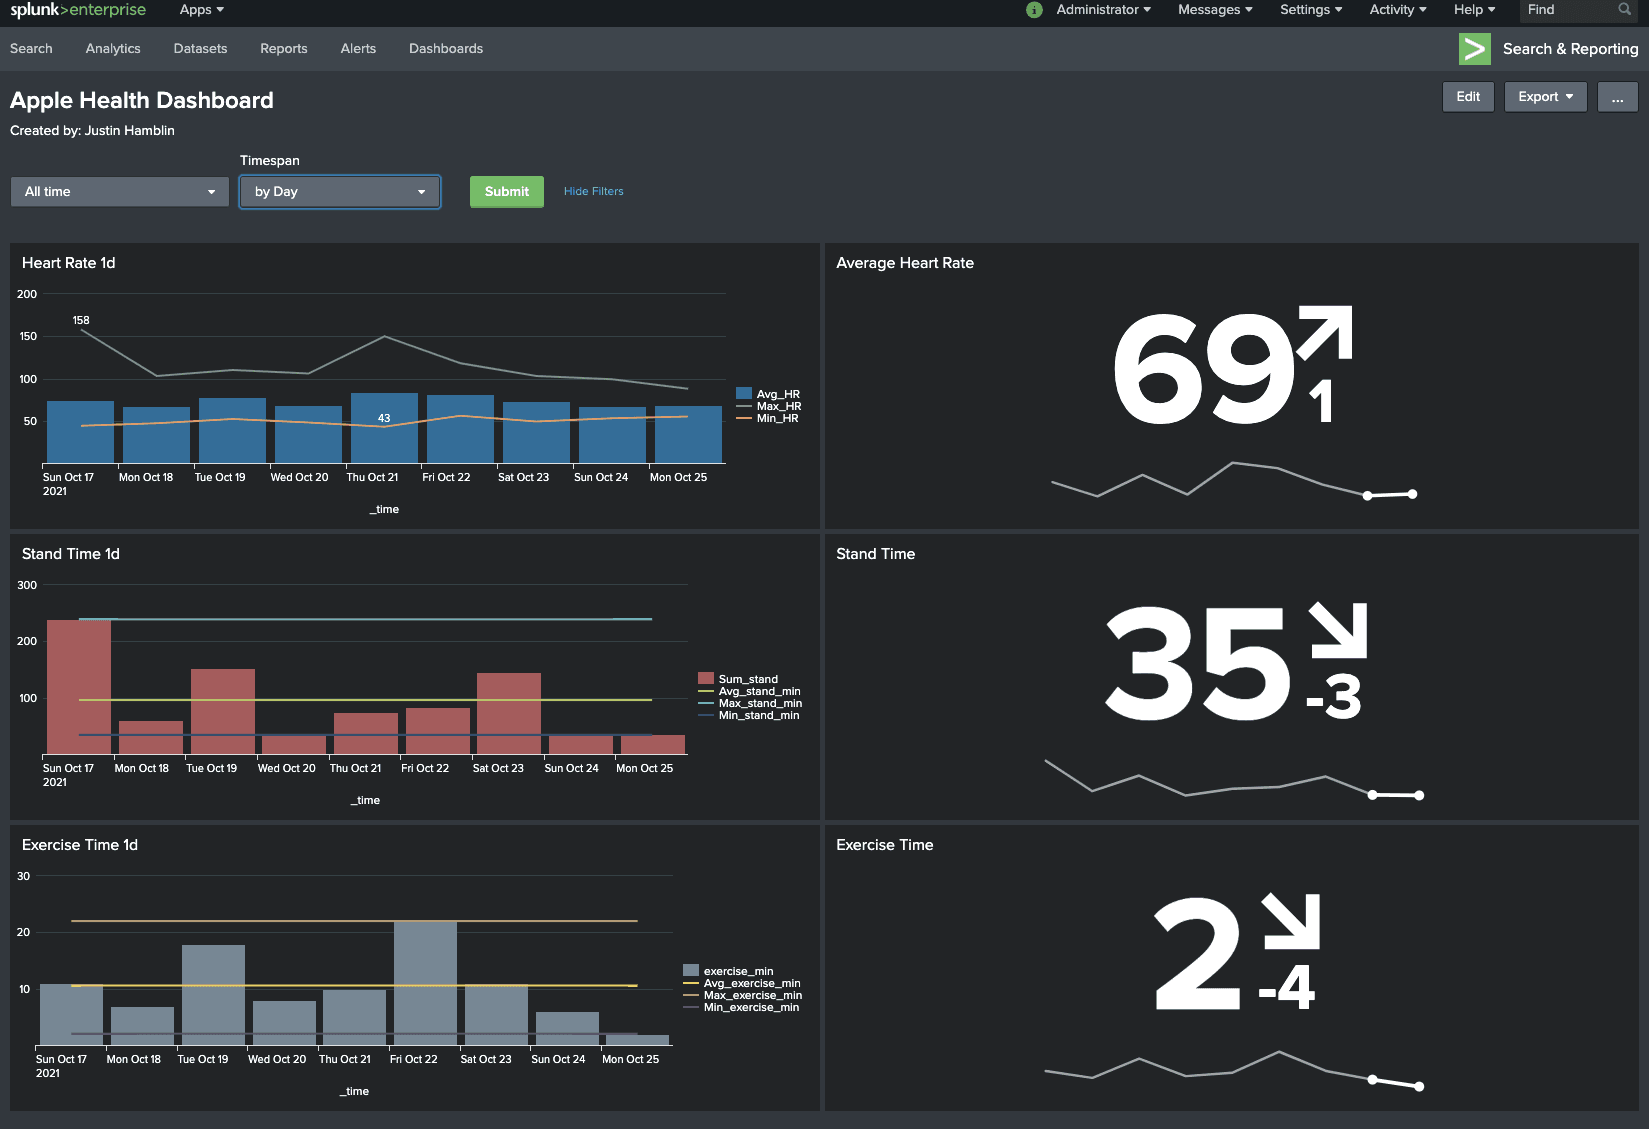The image size is (1649, 1129).
Task: Click the magnifier icon in Find box
Action: coord(1624,10)
